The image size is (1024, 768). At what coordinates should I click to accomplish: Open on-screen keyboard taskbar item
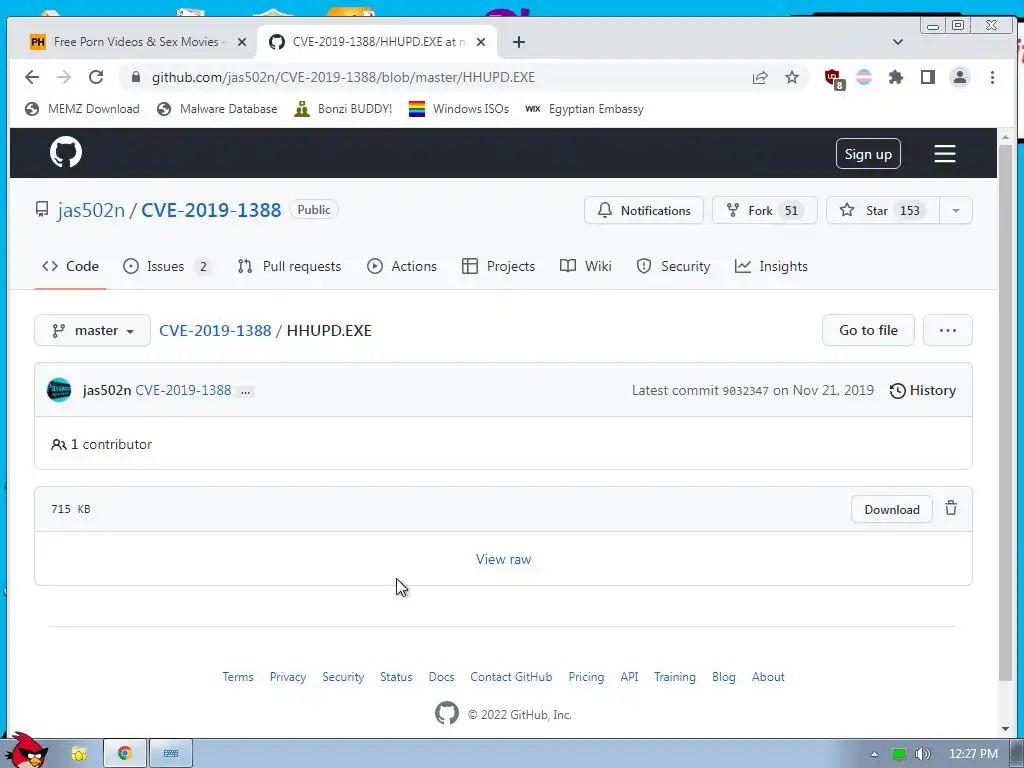(x=171, y=753)
